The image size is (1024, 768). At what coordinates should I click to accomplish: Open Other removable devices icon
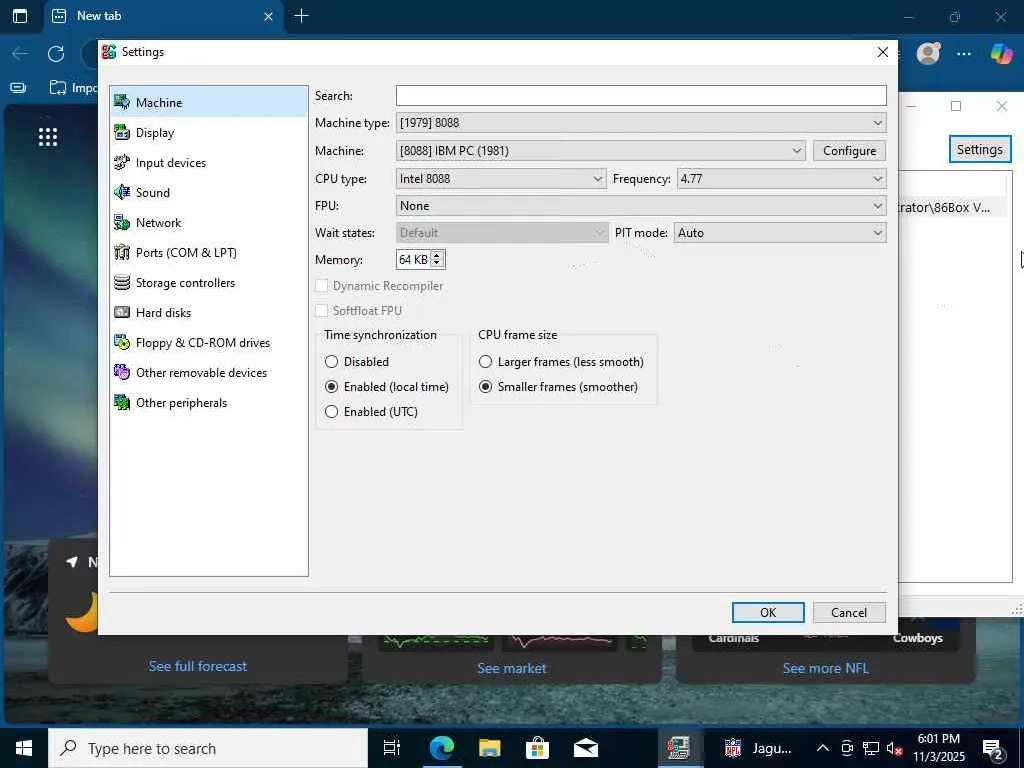122,372
